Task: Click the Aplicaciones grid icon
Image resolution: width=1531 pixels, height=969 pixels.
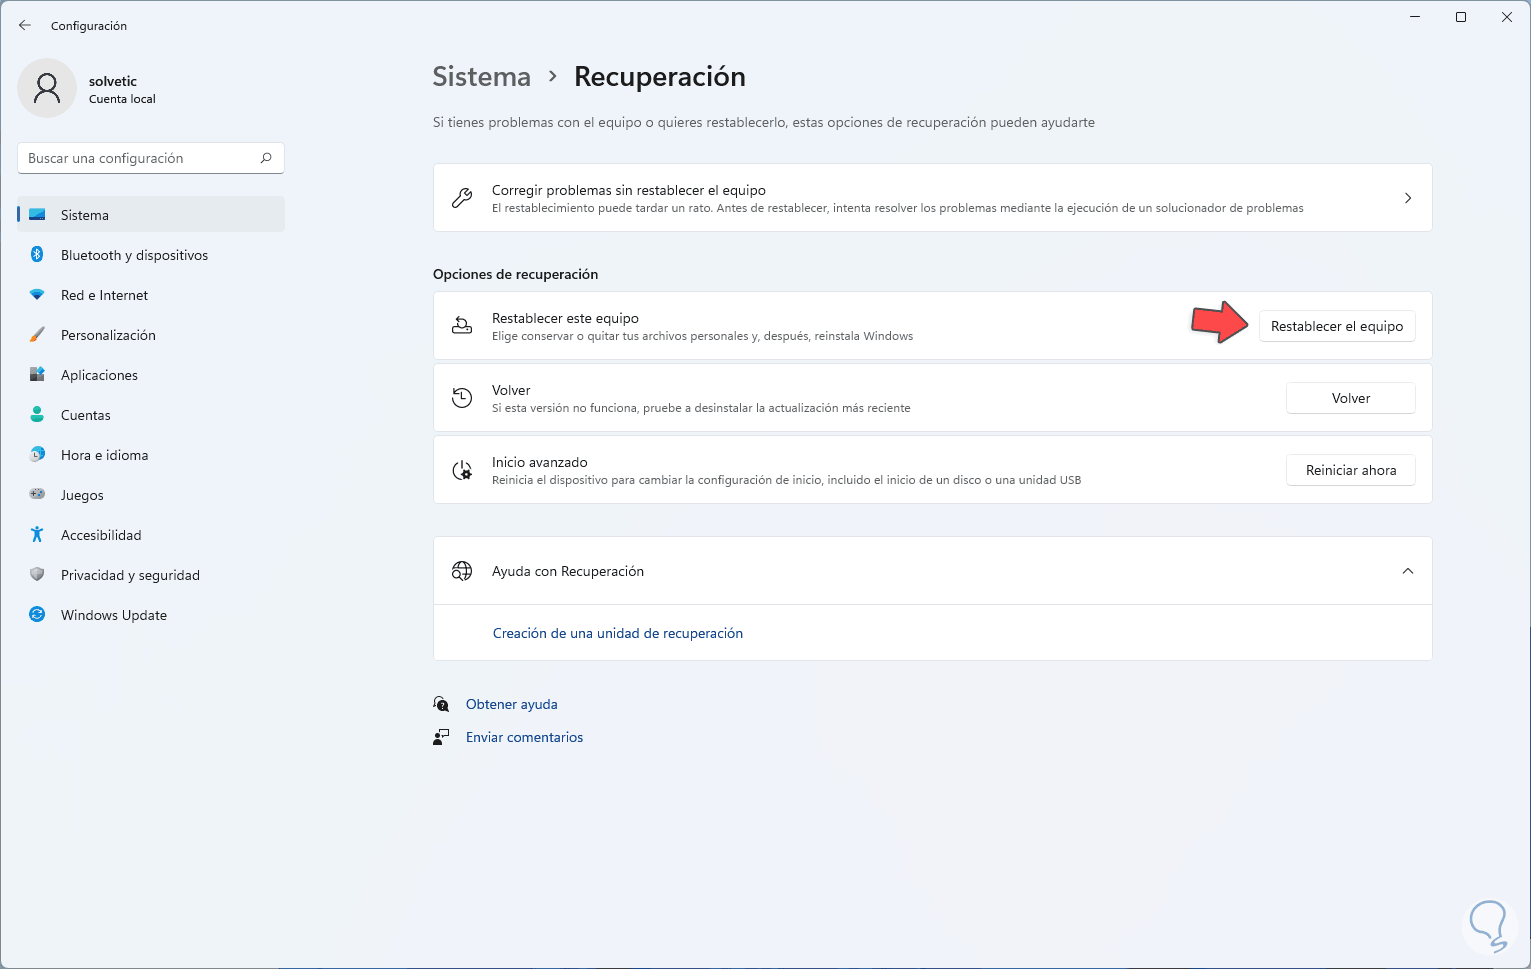Action: click(37, 375)
